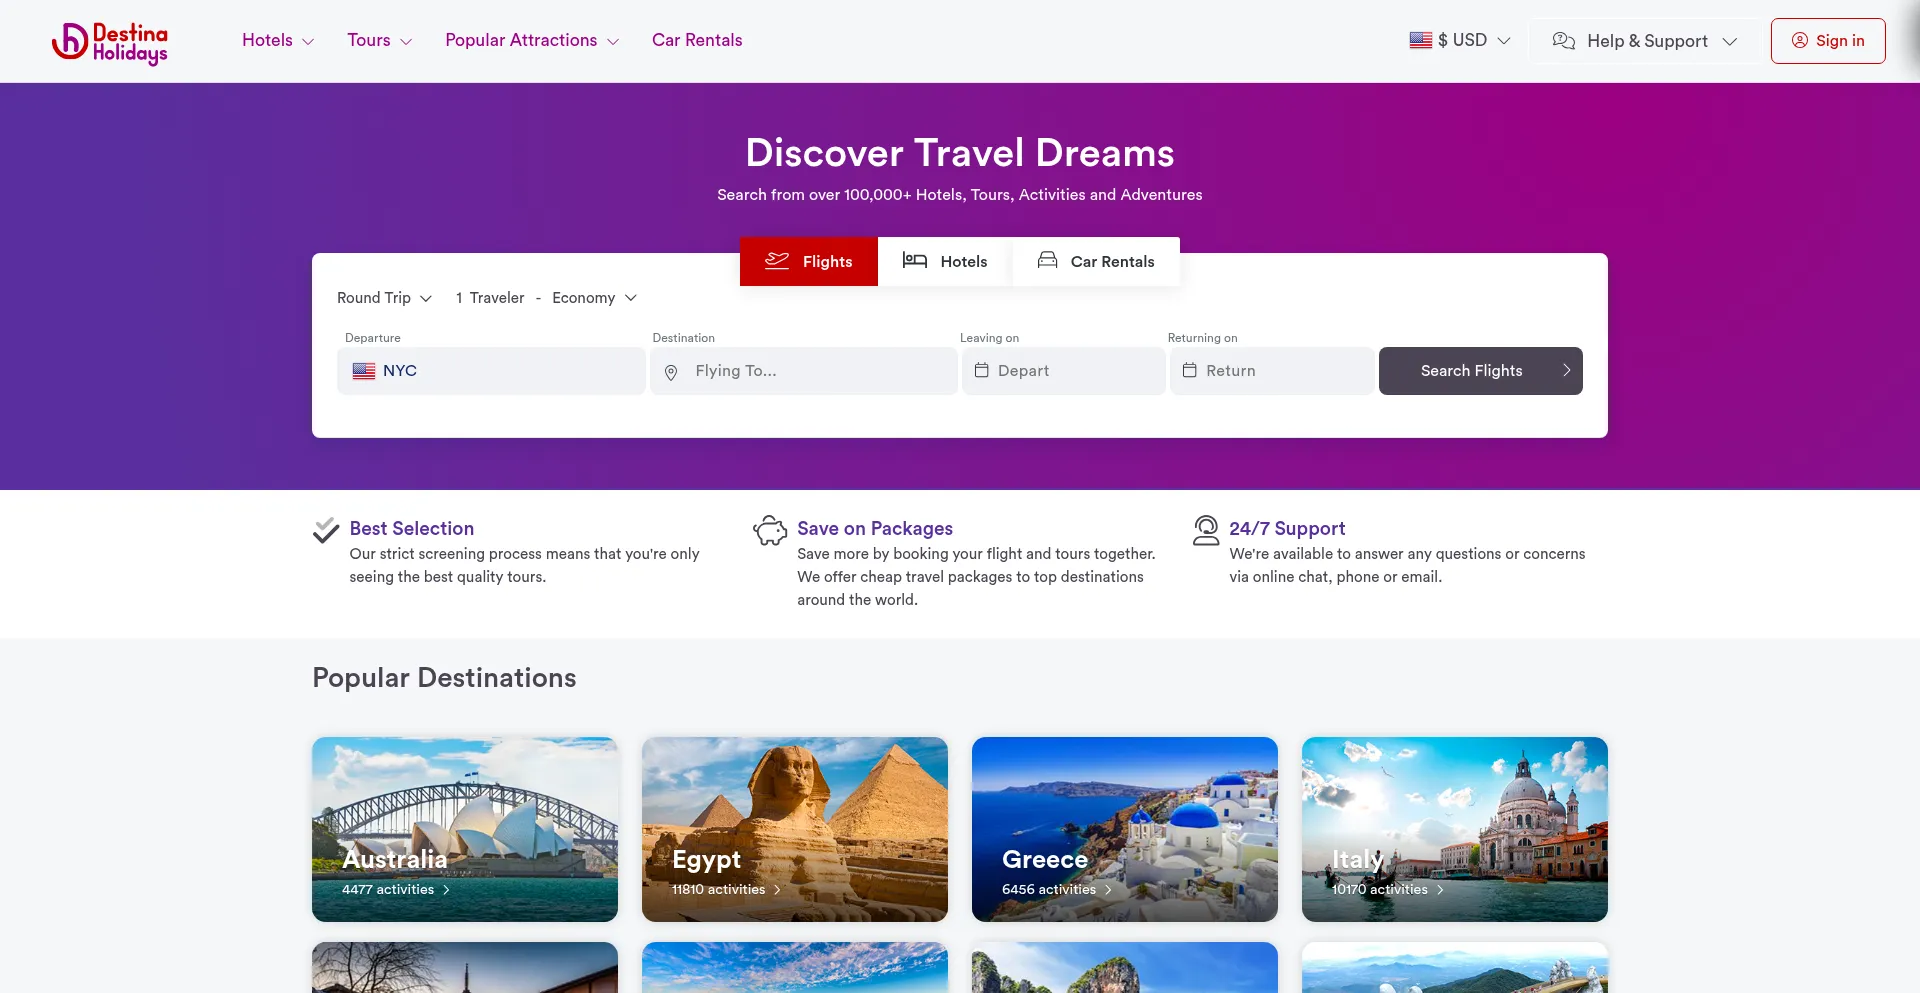Click the chat bubbles Help icon
The width and height of the screenshot is (1920, 993).
(1564, 41)
